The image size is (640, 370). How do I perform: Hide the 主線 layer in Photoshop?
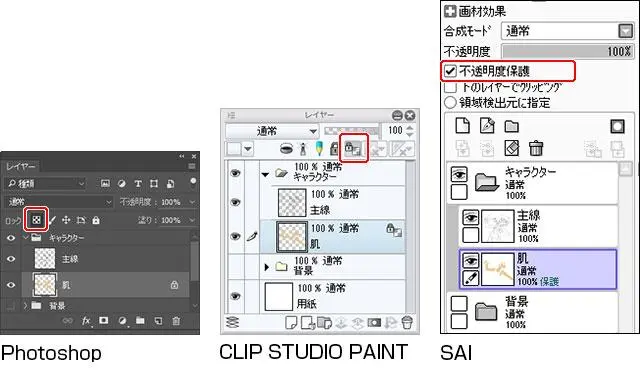coord(11,259)
